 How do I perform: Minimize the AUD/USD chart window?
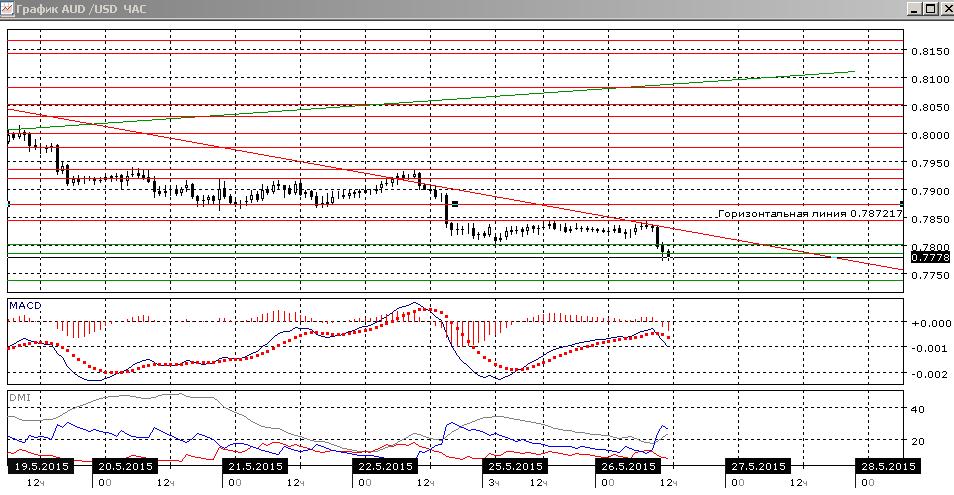[913, 9]
